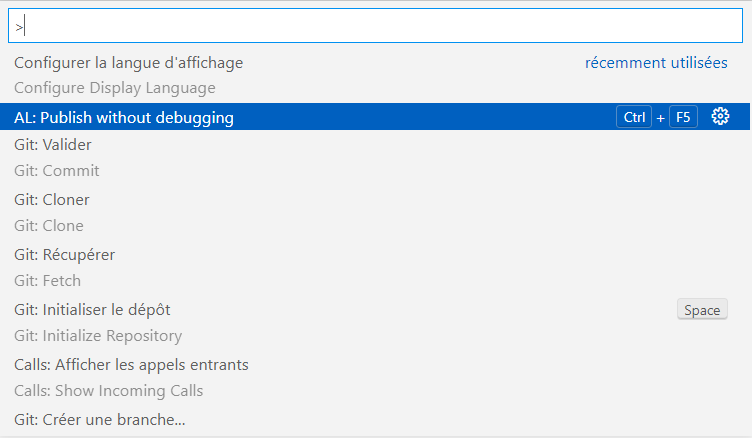This screenshot has height=438, width=752.
Task: Click the Configure Display Language alias text
Action: [x=114, y=88]
